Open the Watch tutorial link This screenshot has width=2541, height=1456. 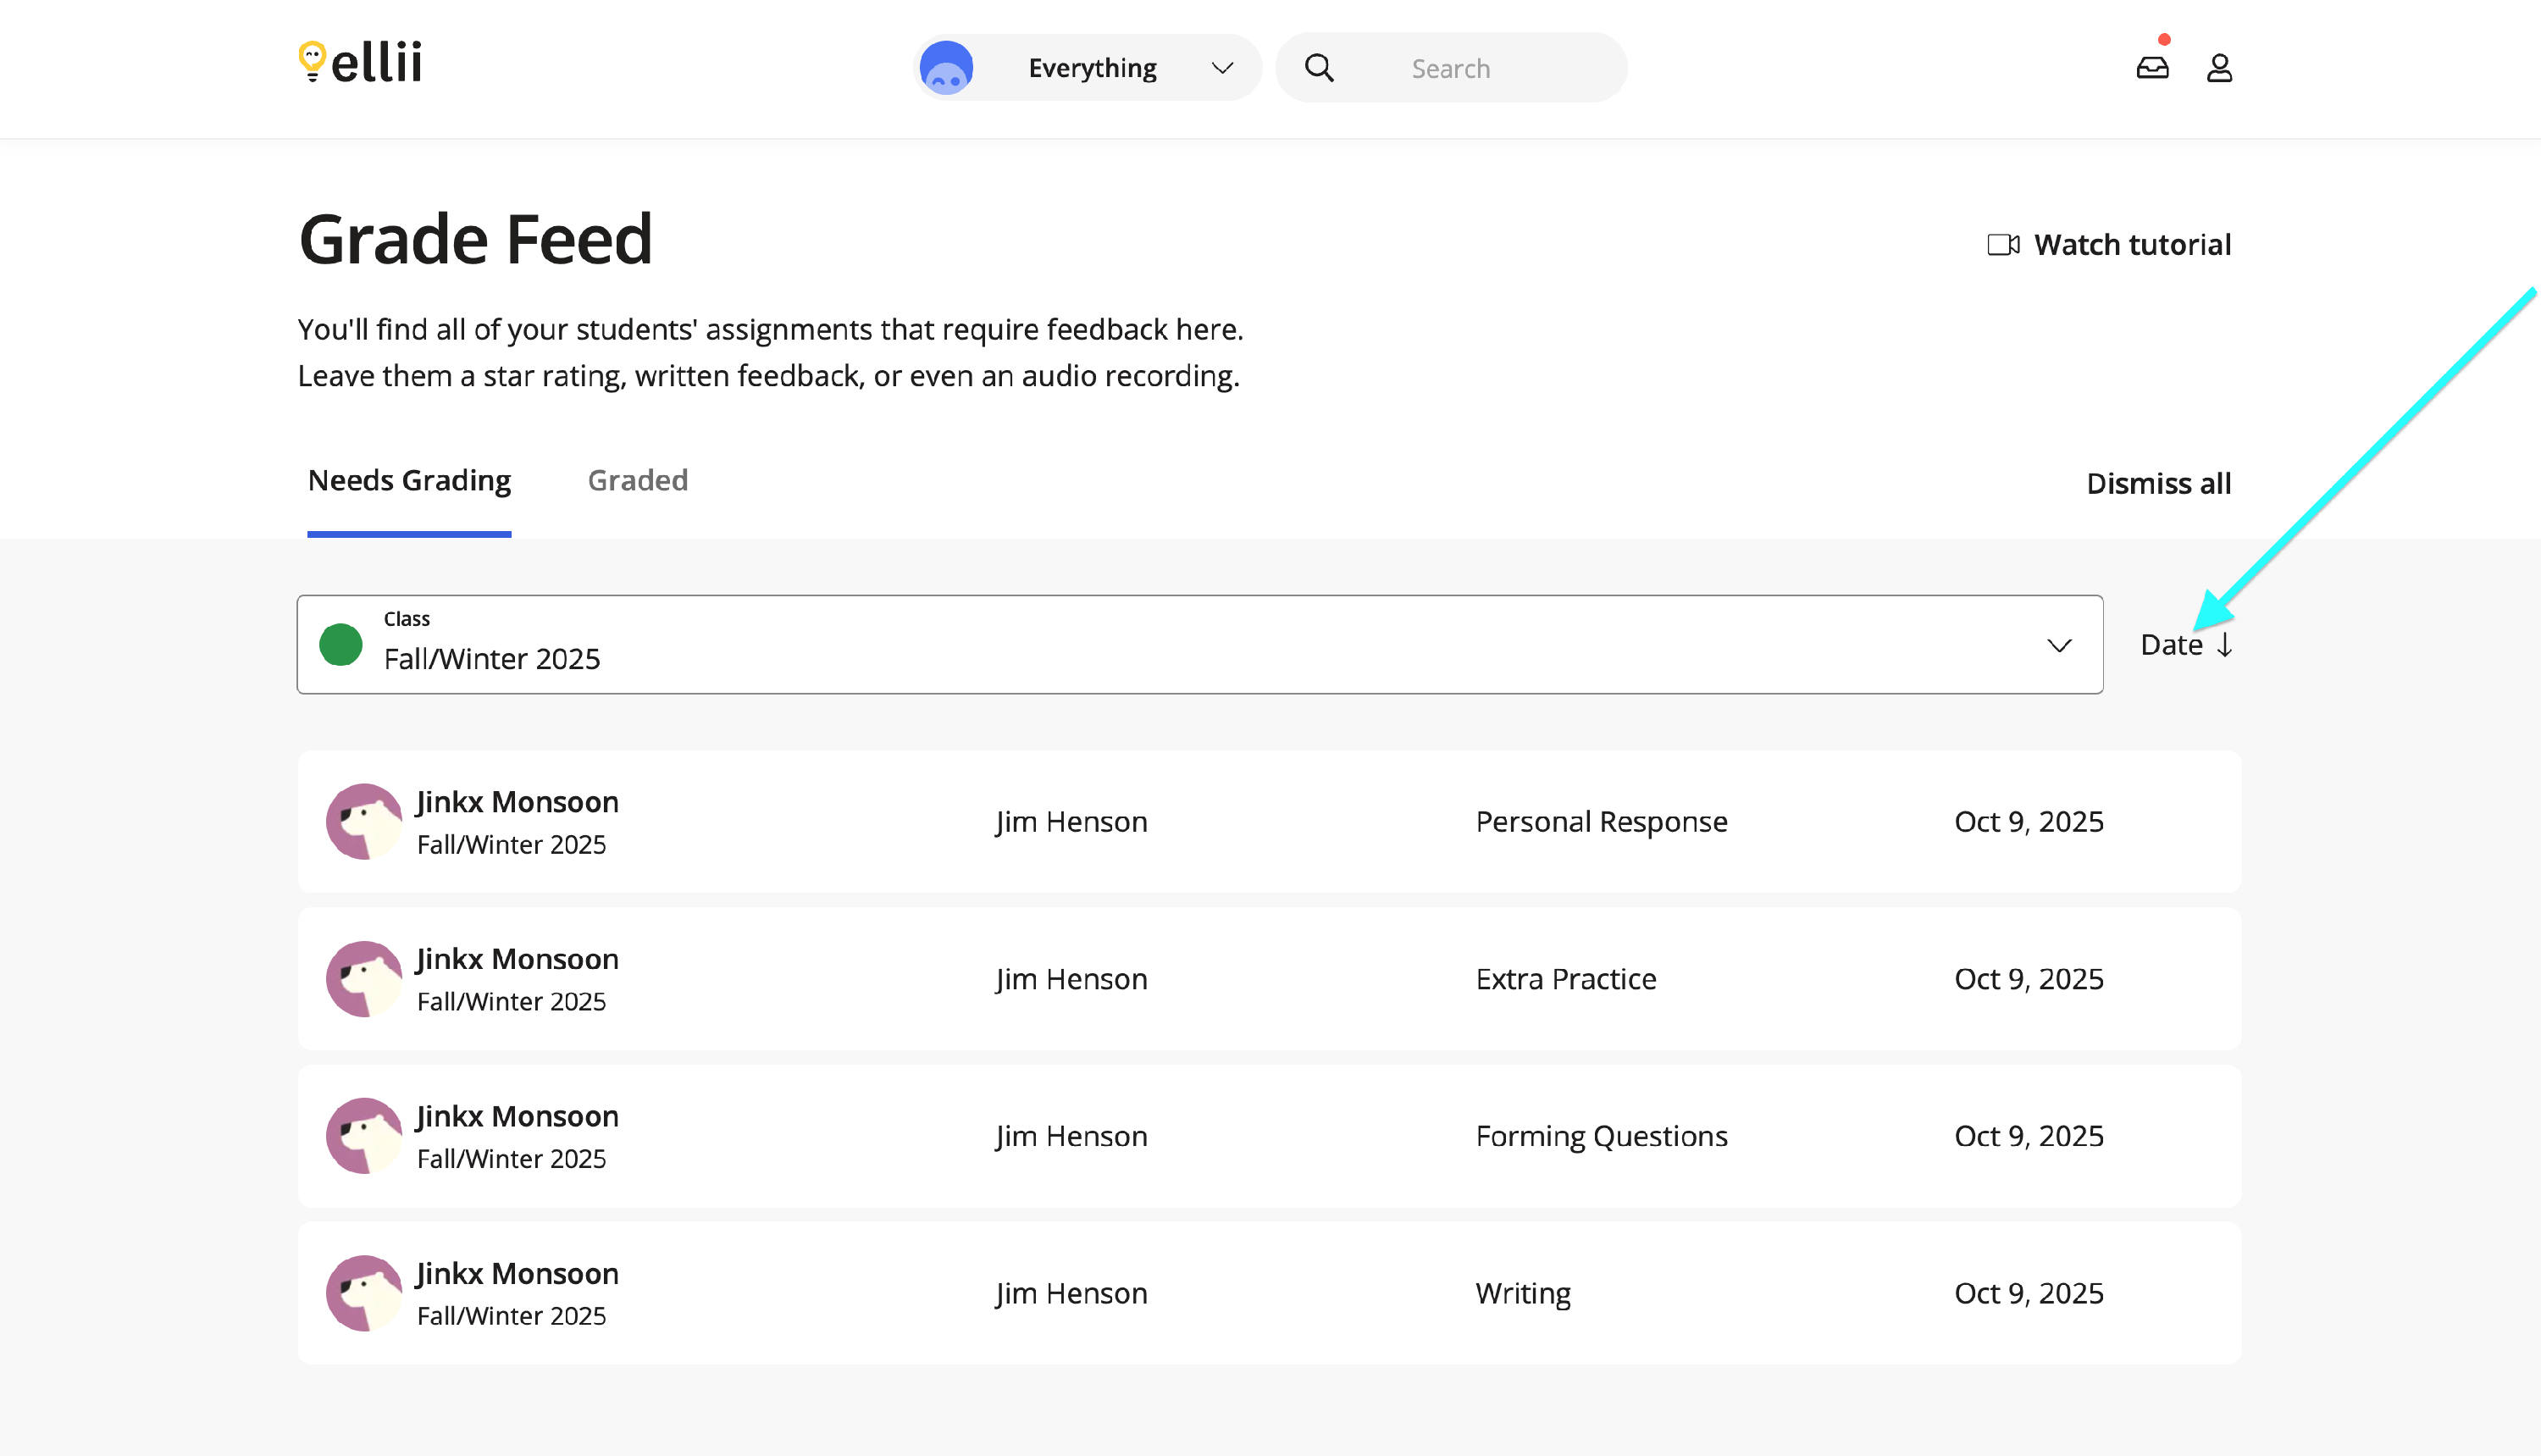coord(2131,245)
